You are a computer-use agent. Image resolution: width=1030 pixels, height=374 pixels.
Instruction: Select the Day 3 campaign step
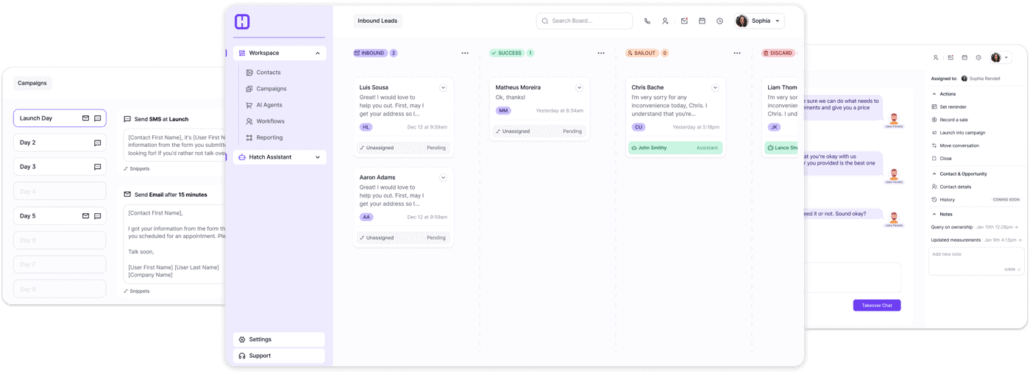click(60, 167)
